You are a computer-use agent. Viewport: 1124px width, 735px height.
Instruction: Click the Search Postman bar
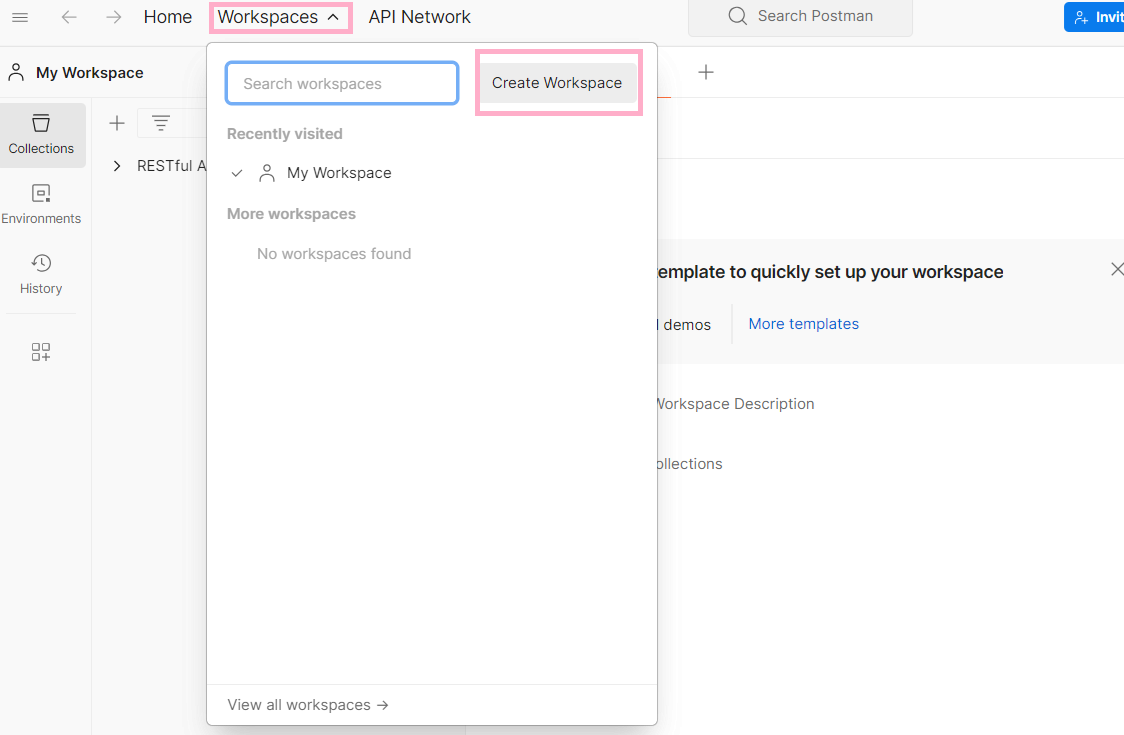pyautogui.click(x=800, y=16)
